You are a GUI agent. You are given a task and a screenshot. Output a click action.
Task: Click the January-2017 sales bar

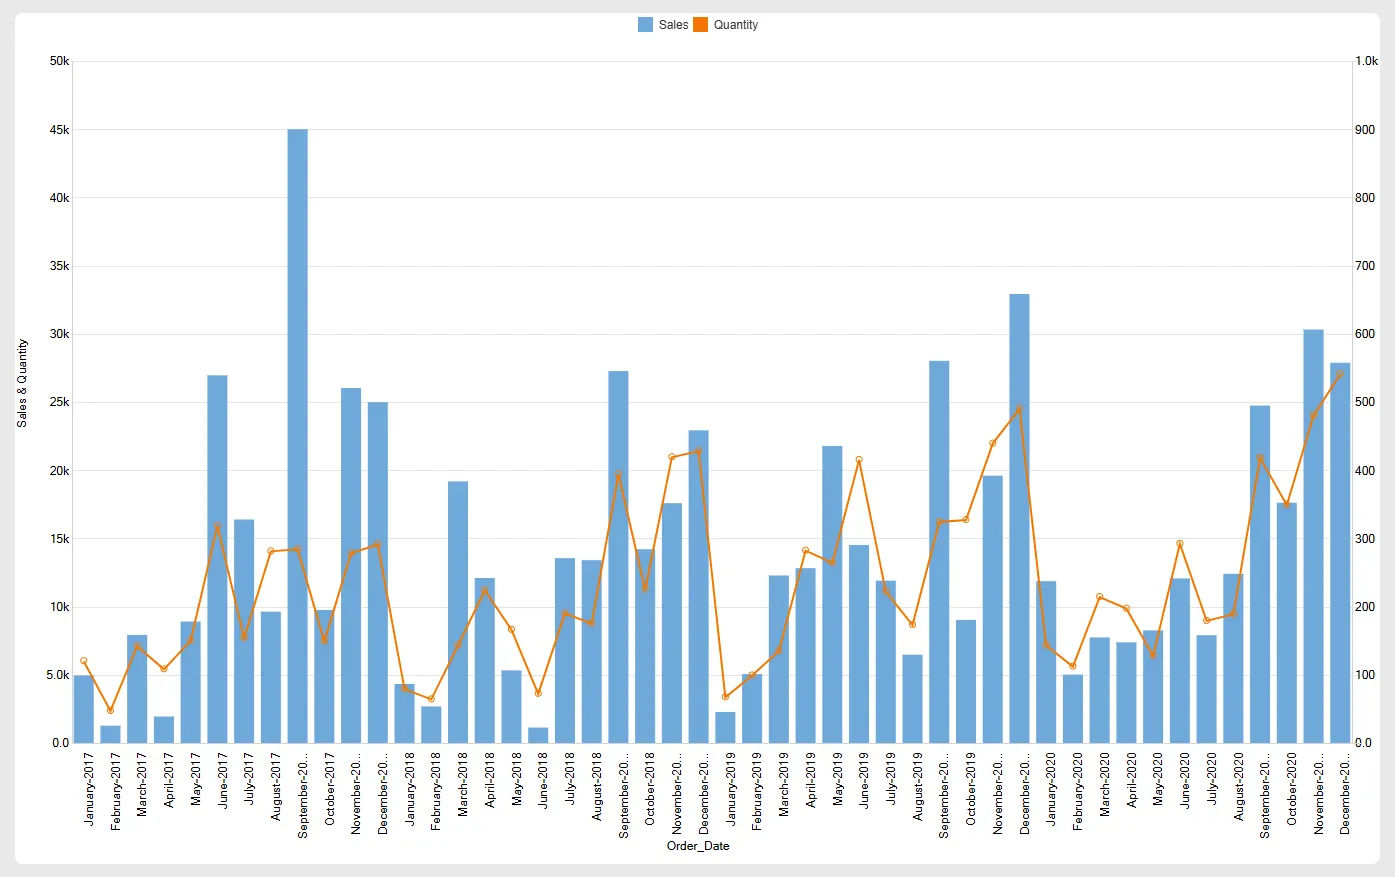[84, 710]
